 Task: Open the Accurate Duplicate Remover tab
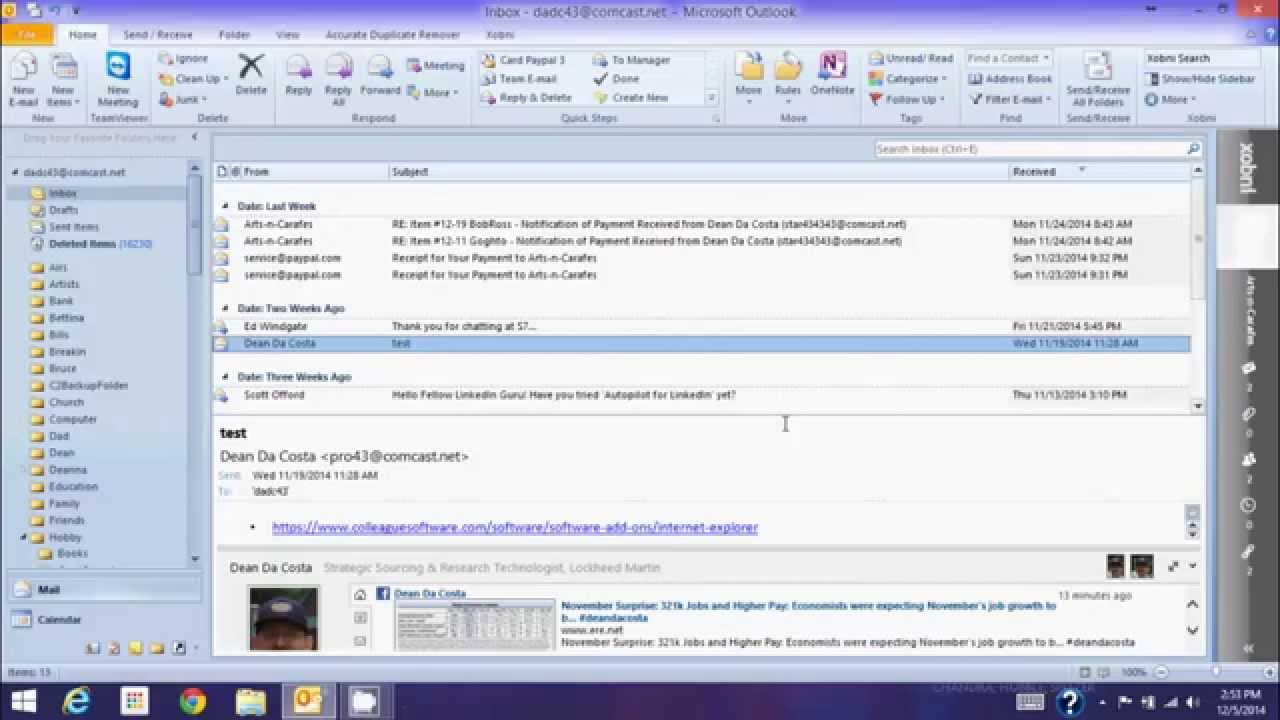[392, 34]
